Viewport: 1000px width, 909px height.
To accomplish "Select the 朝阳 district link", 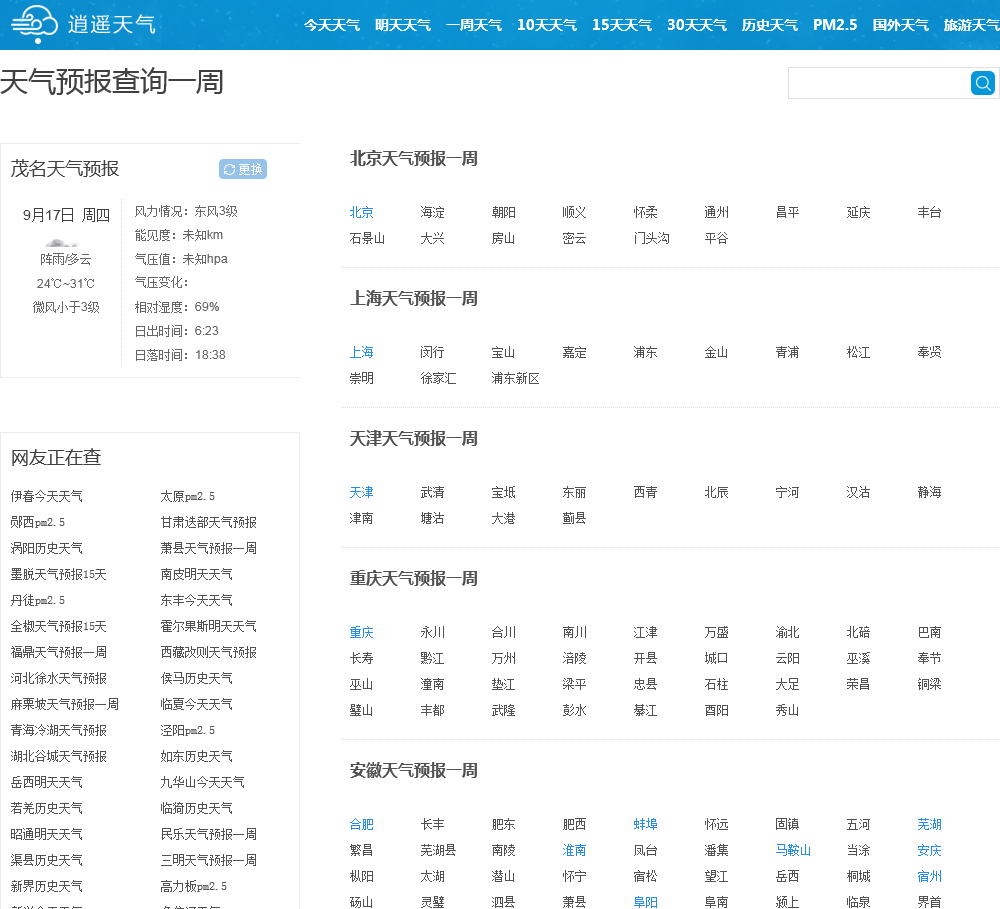I will (x=503, y=212).
